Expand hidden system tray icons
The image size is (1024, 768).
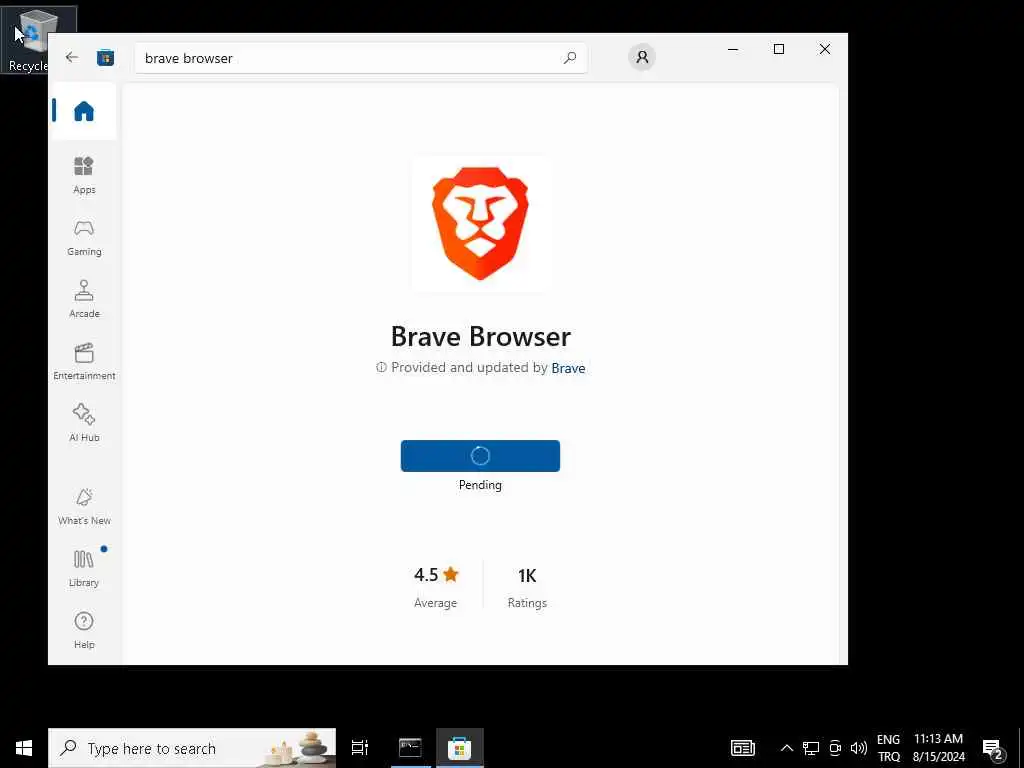coord(786,748)
